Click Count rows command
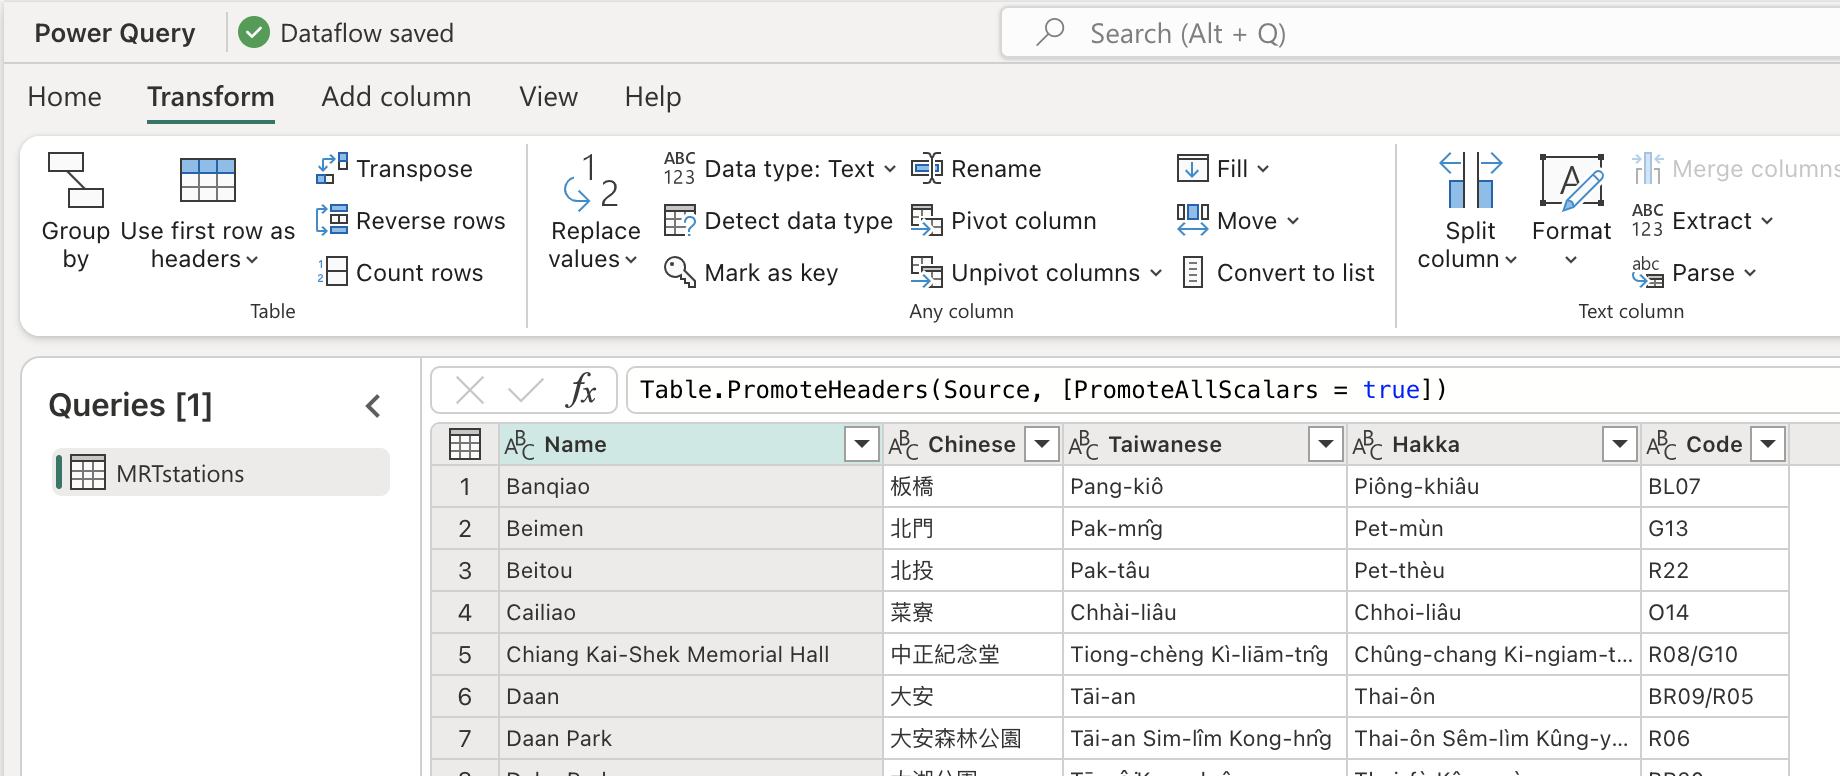The height and width of the screenshot is (776, 1840). pos(400,272)
